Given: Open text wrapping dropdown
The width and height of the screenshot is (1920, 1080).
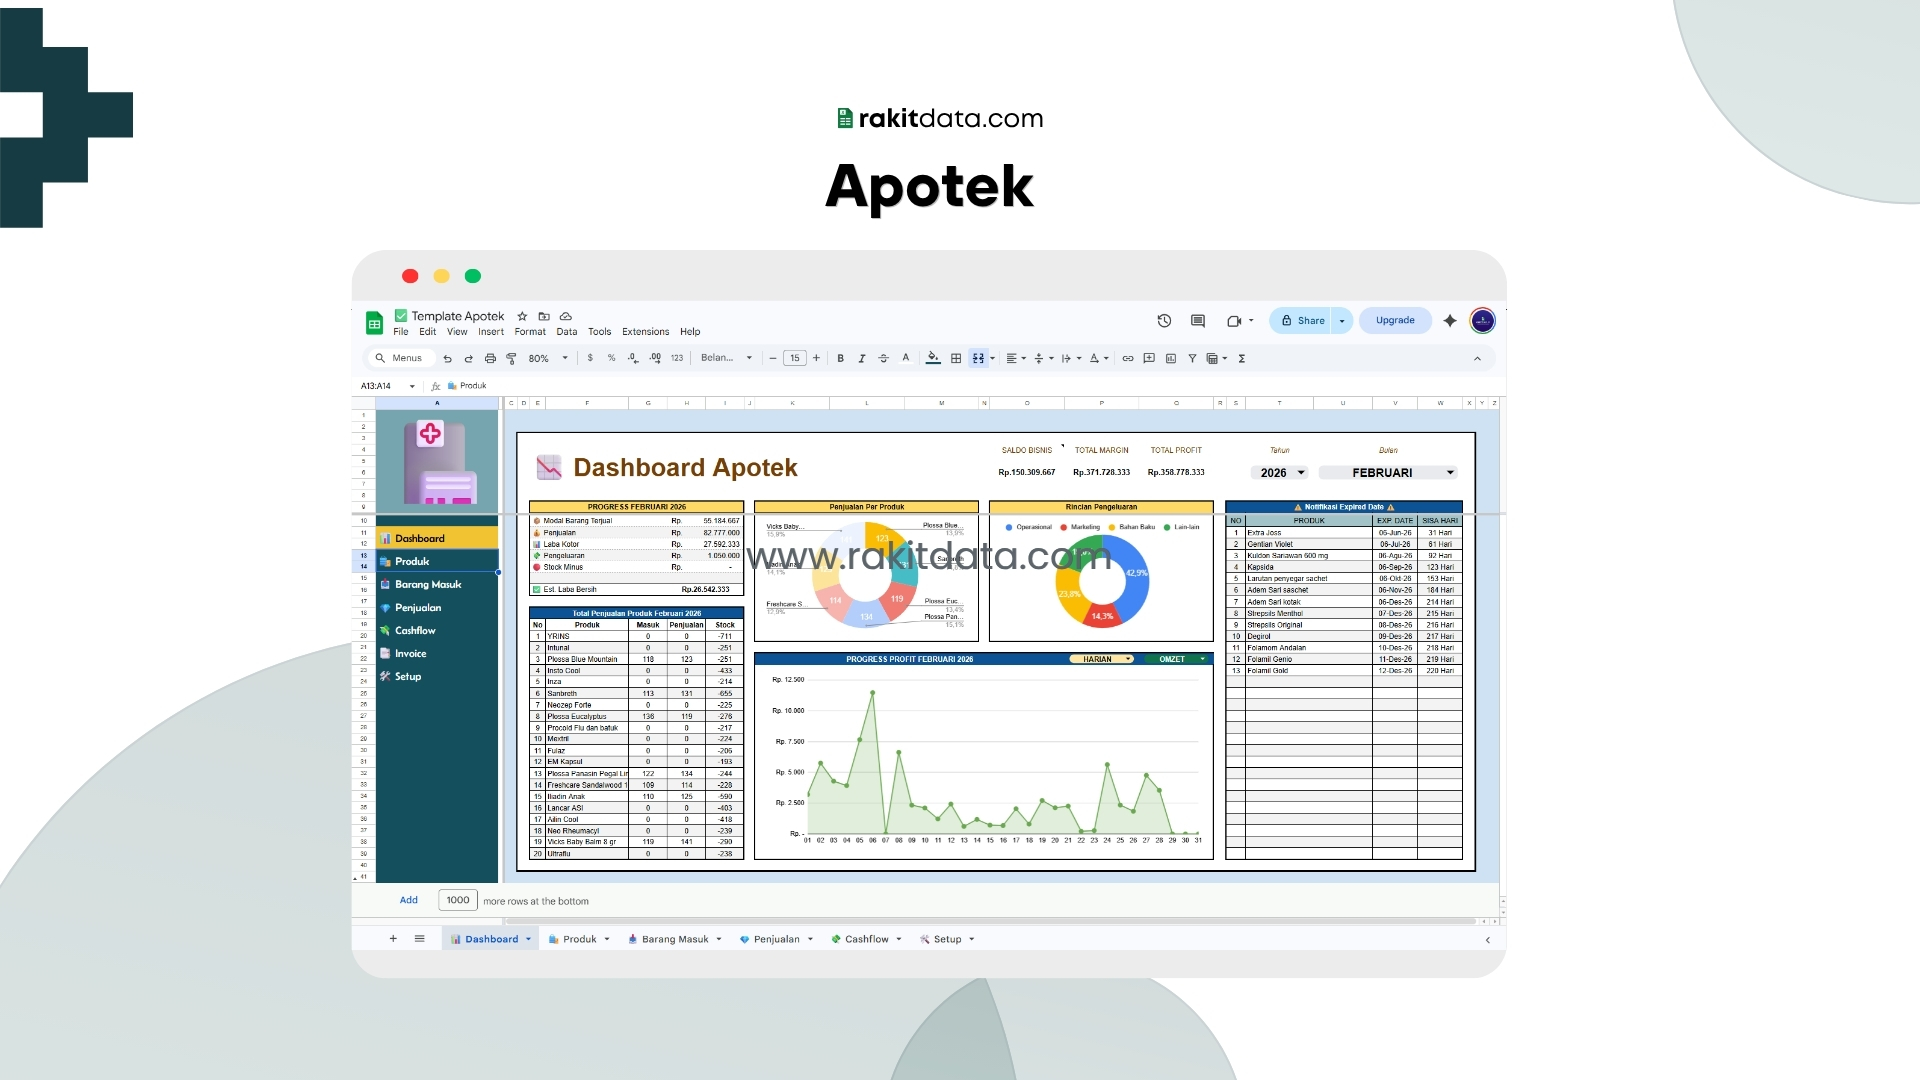Looking at the screenshot, I should coord(1071,358).
